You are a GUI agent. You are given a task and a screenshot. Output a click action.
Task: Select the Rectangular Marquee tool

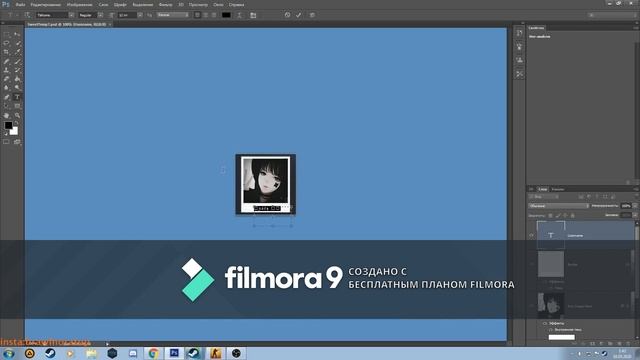pyautogui.click(x=6, y=34)
